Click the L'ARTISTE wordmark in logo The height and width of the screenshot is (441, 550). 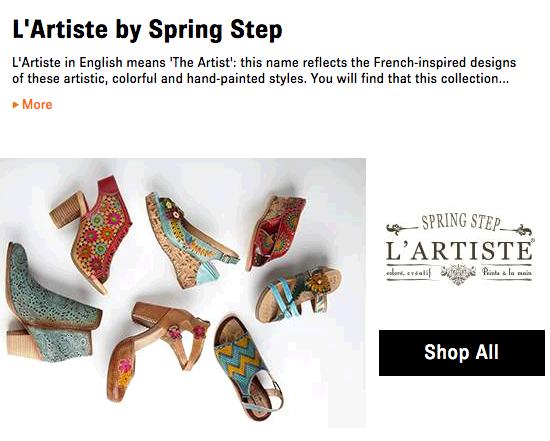pos(458,250)
